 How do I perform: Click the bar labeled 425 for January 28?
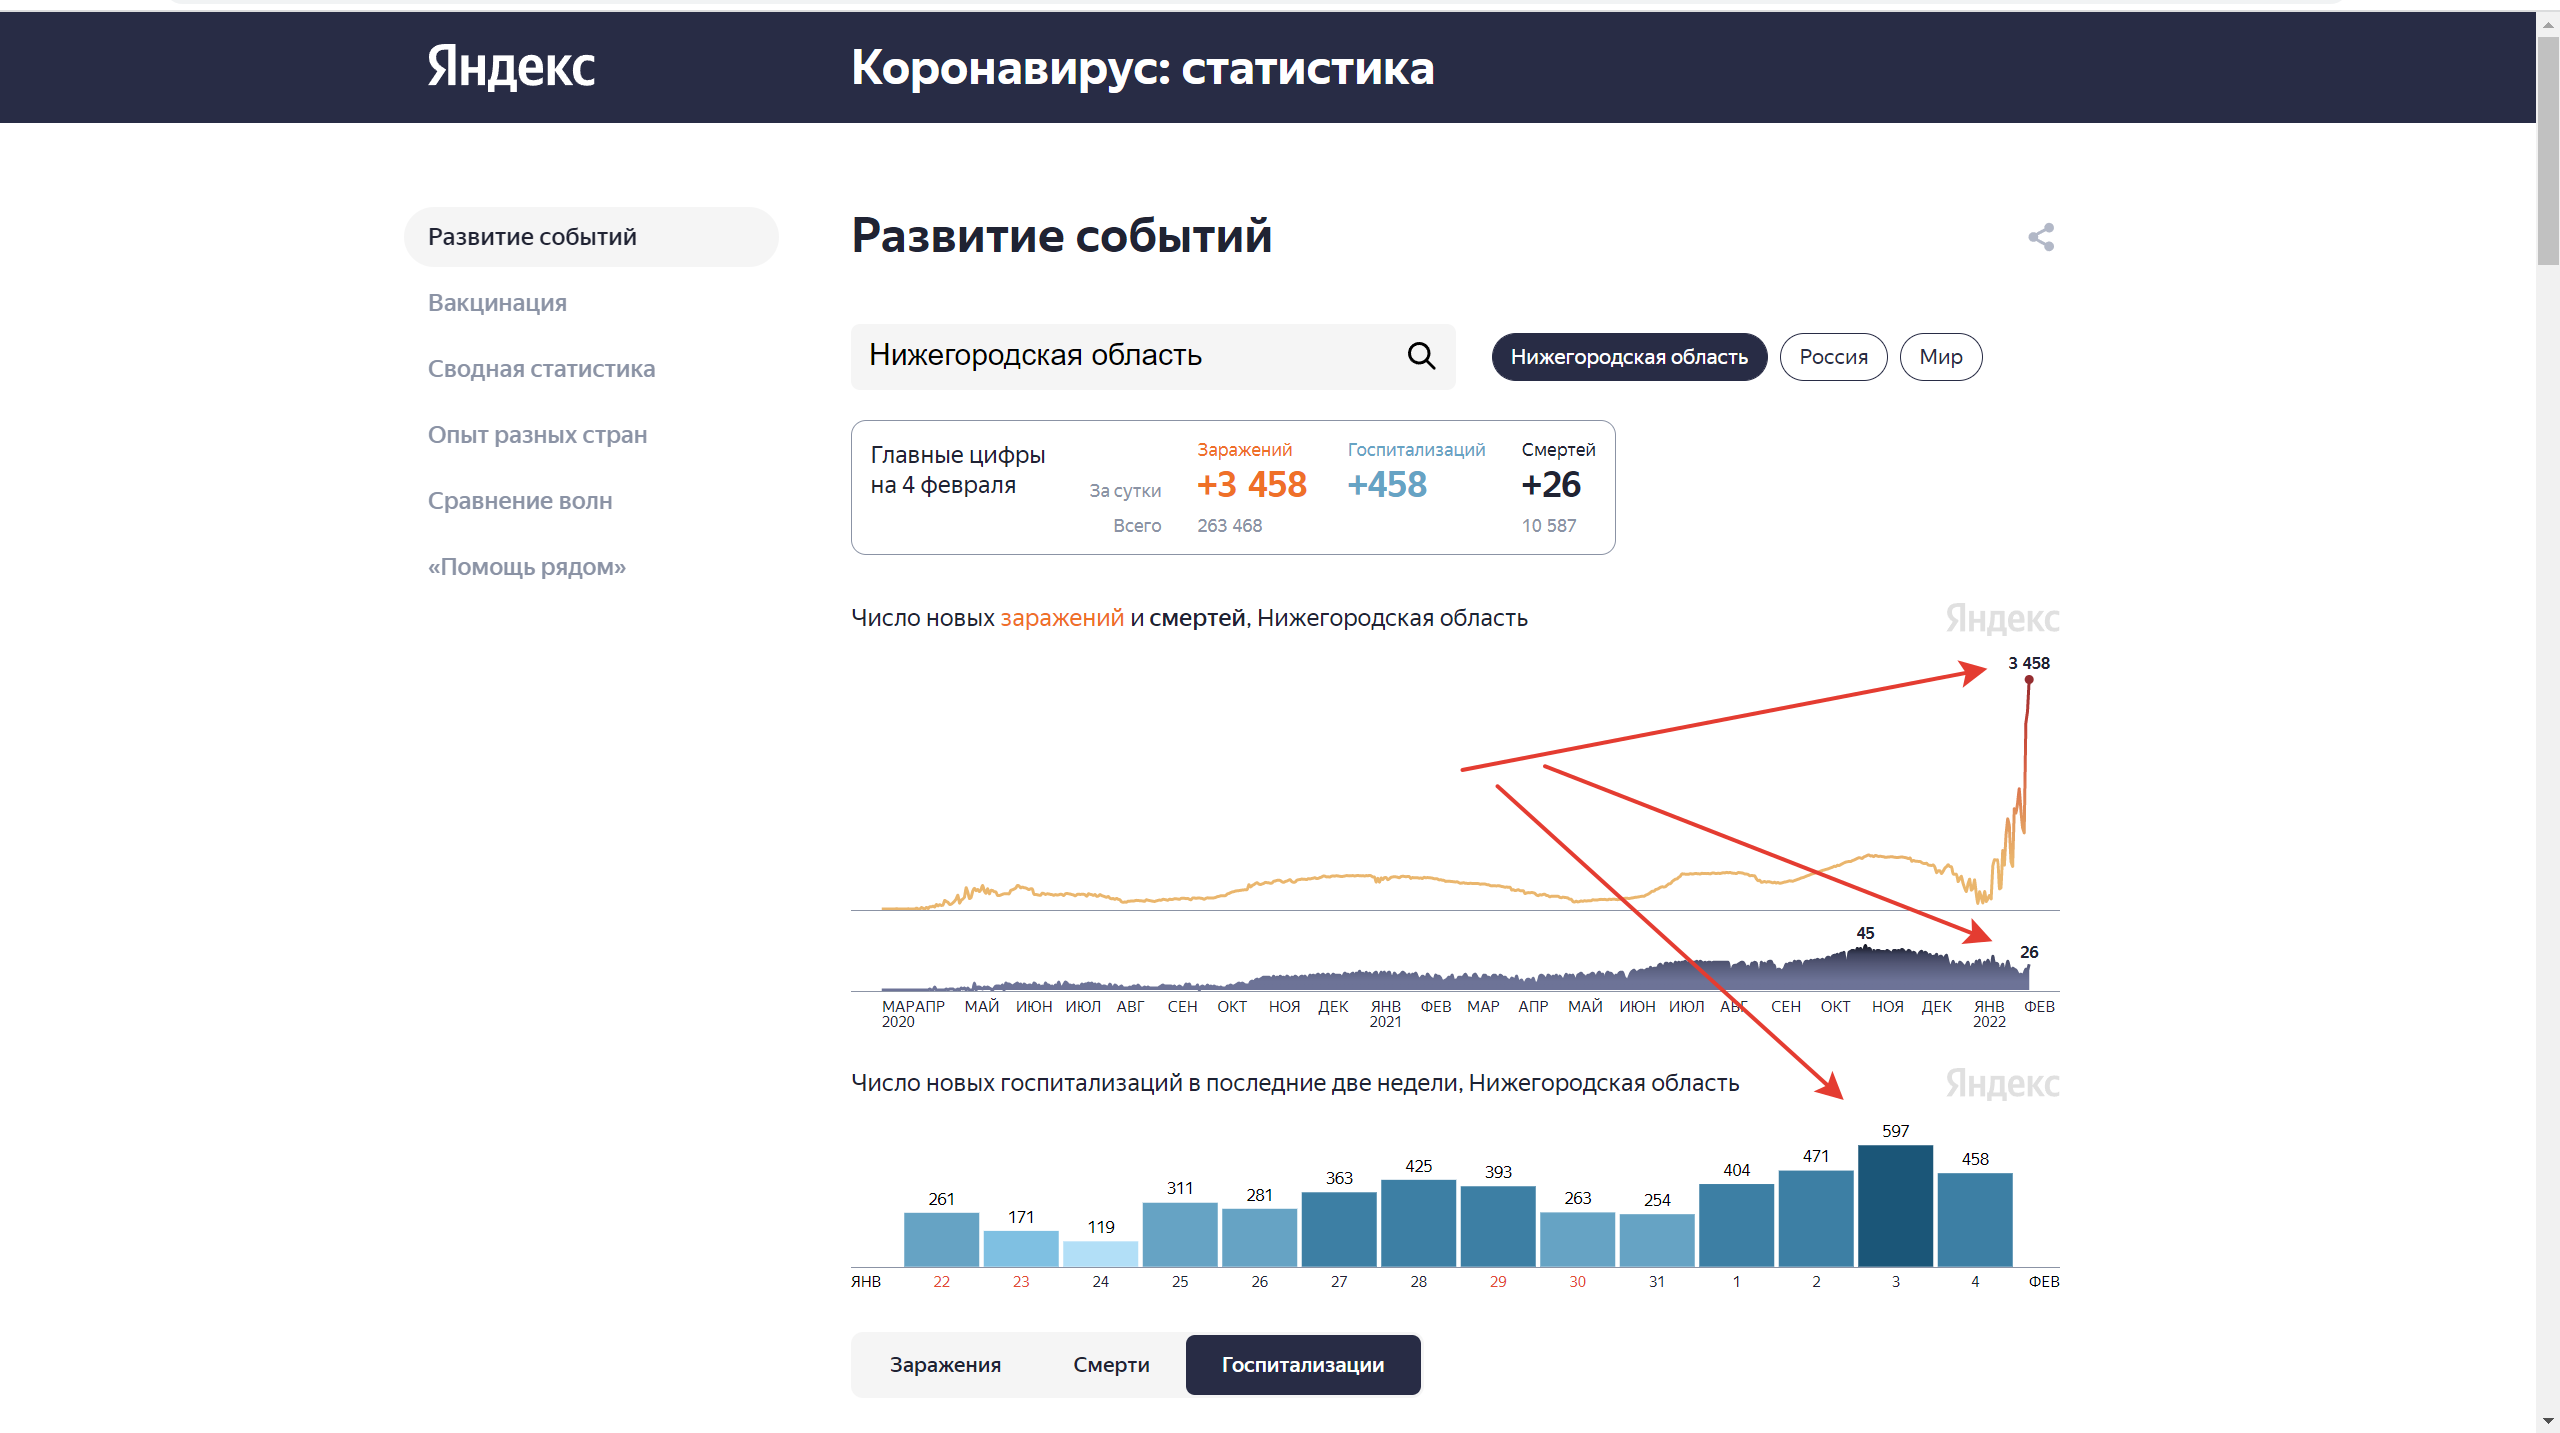(1418, 1223)
